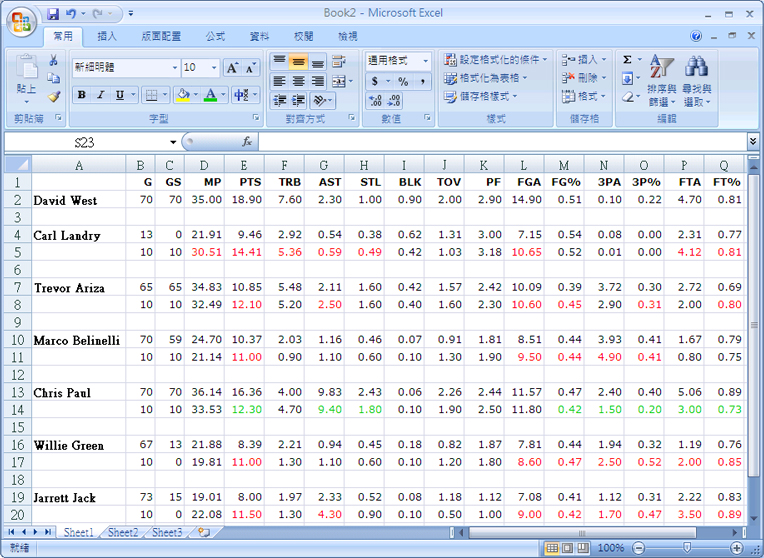This screenshot has height=558, width=764.
Task: Open the Sheet2 worksheet tab
Action: (x=123, y=533)
